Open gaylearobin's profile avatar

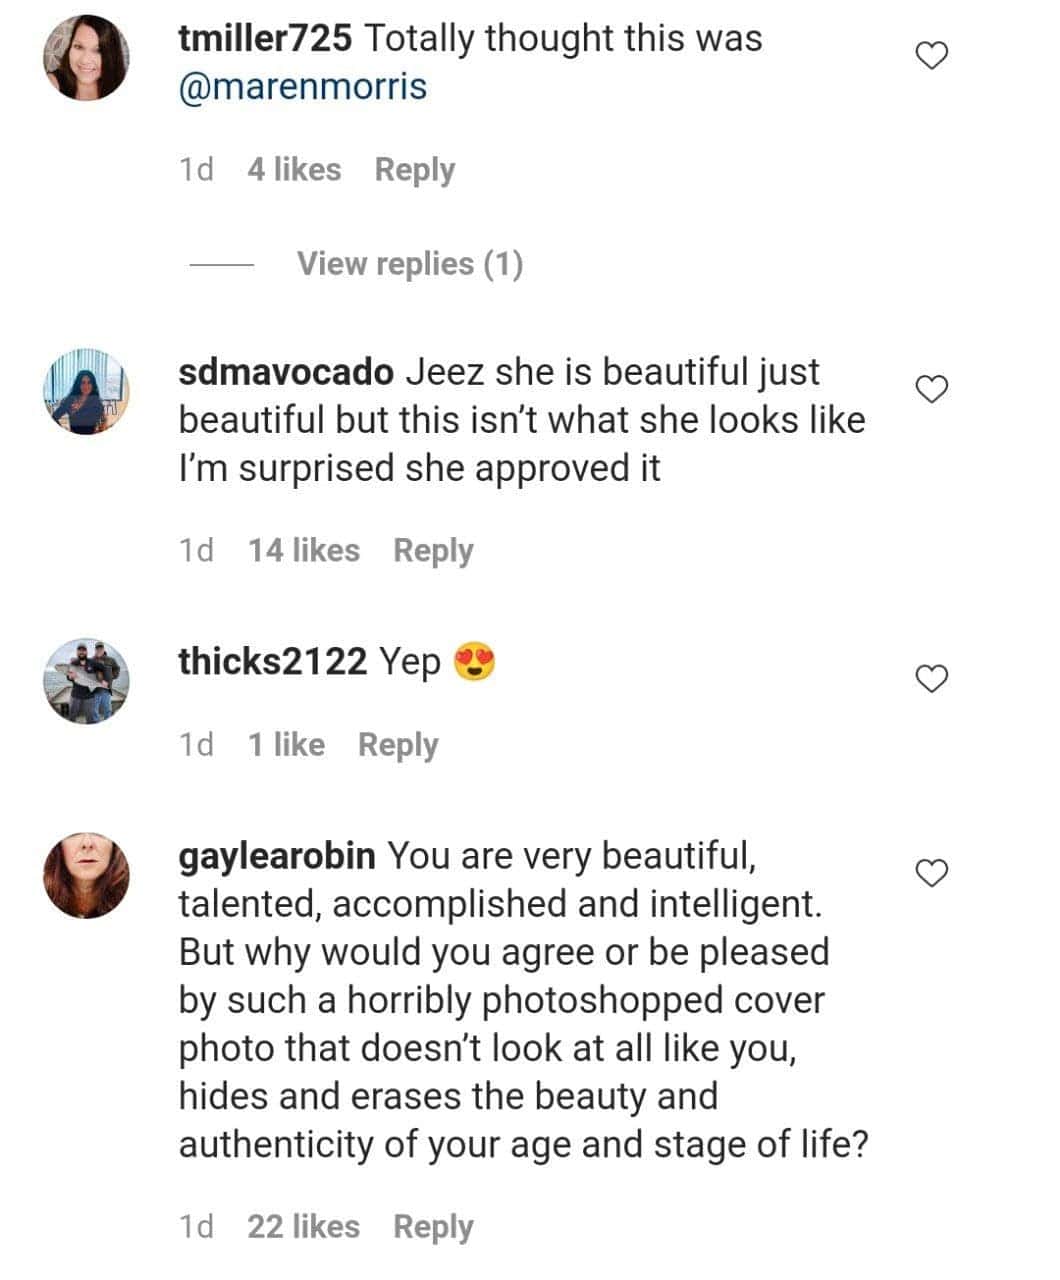click(x=86, y=875)
